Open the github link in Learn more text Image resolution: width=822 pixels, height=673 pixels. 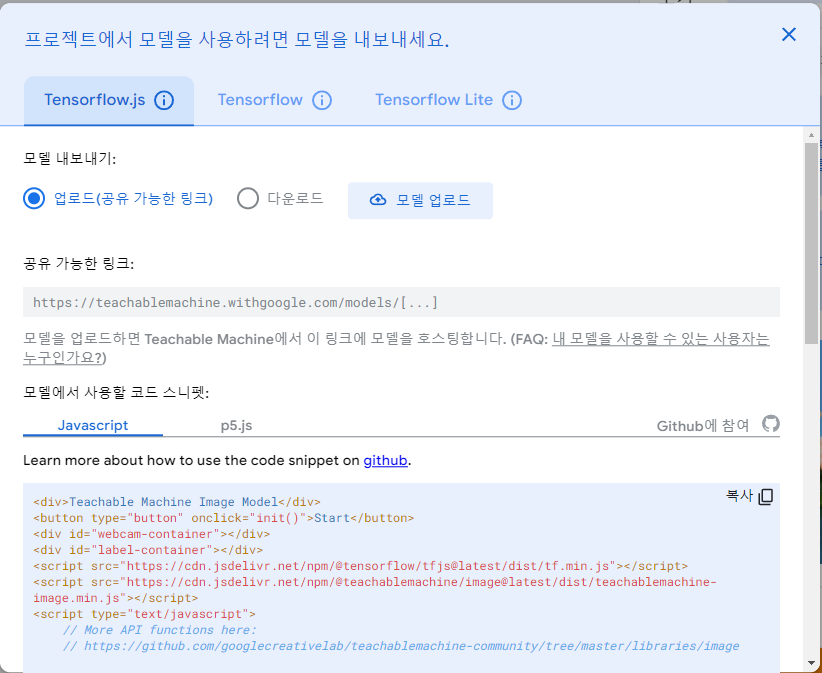coord(385,461)
